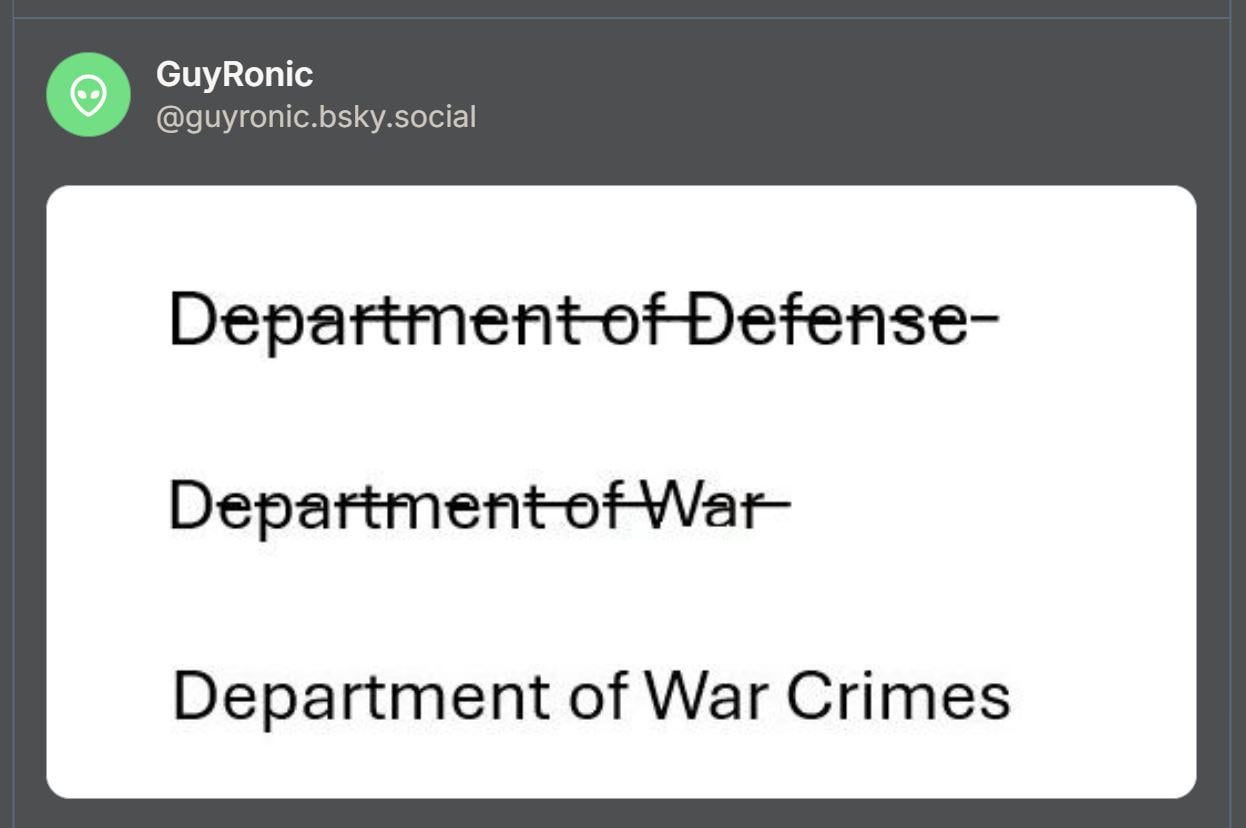Image resolution: width=1246 pixels, height=828 pixels.
Task: Click the word "Crimes" in the image
Action: 898,696
